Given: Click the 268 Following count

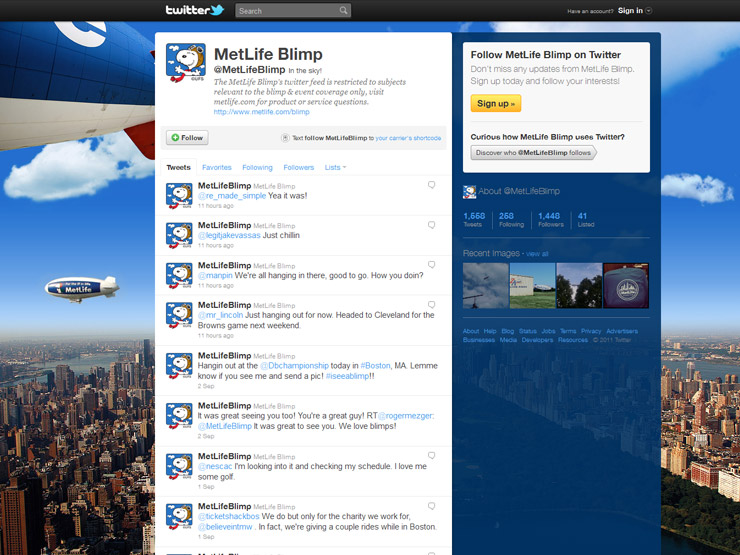Looking at the screenshot, I should [511, 219].
